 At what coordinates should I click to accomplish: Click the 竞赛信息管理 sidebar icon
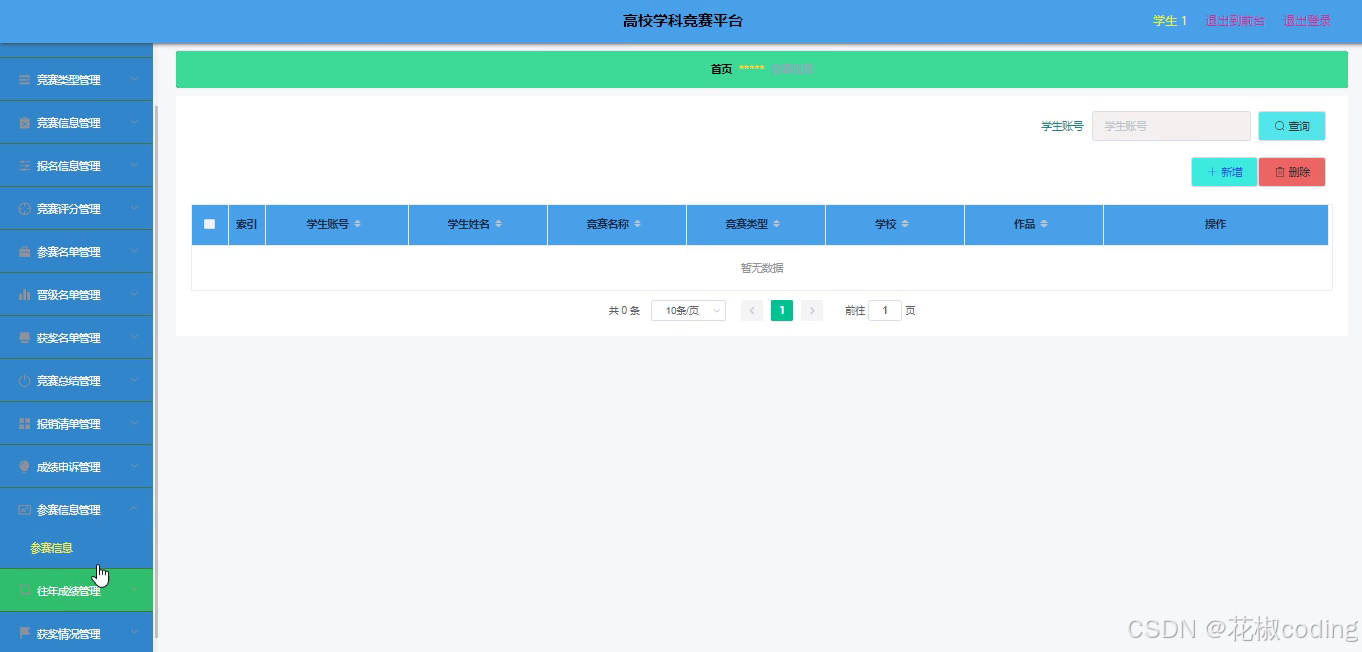[x=22, y=122]
